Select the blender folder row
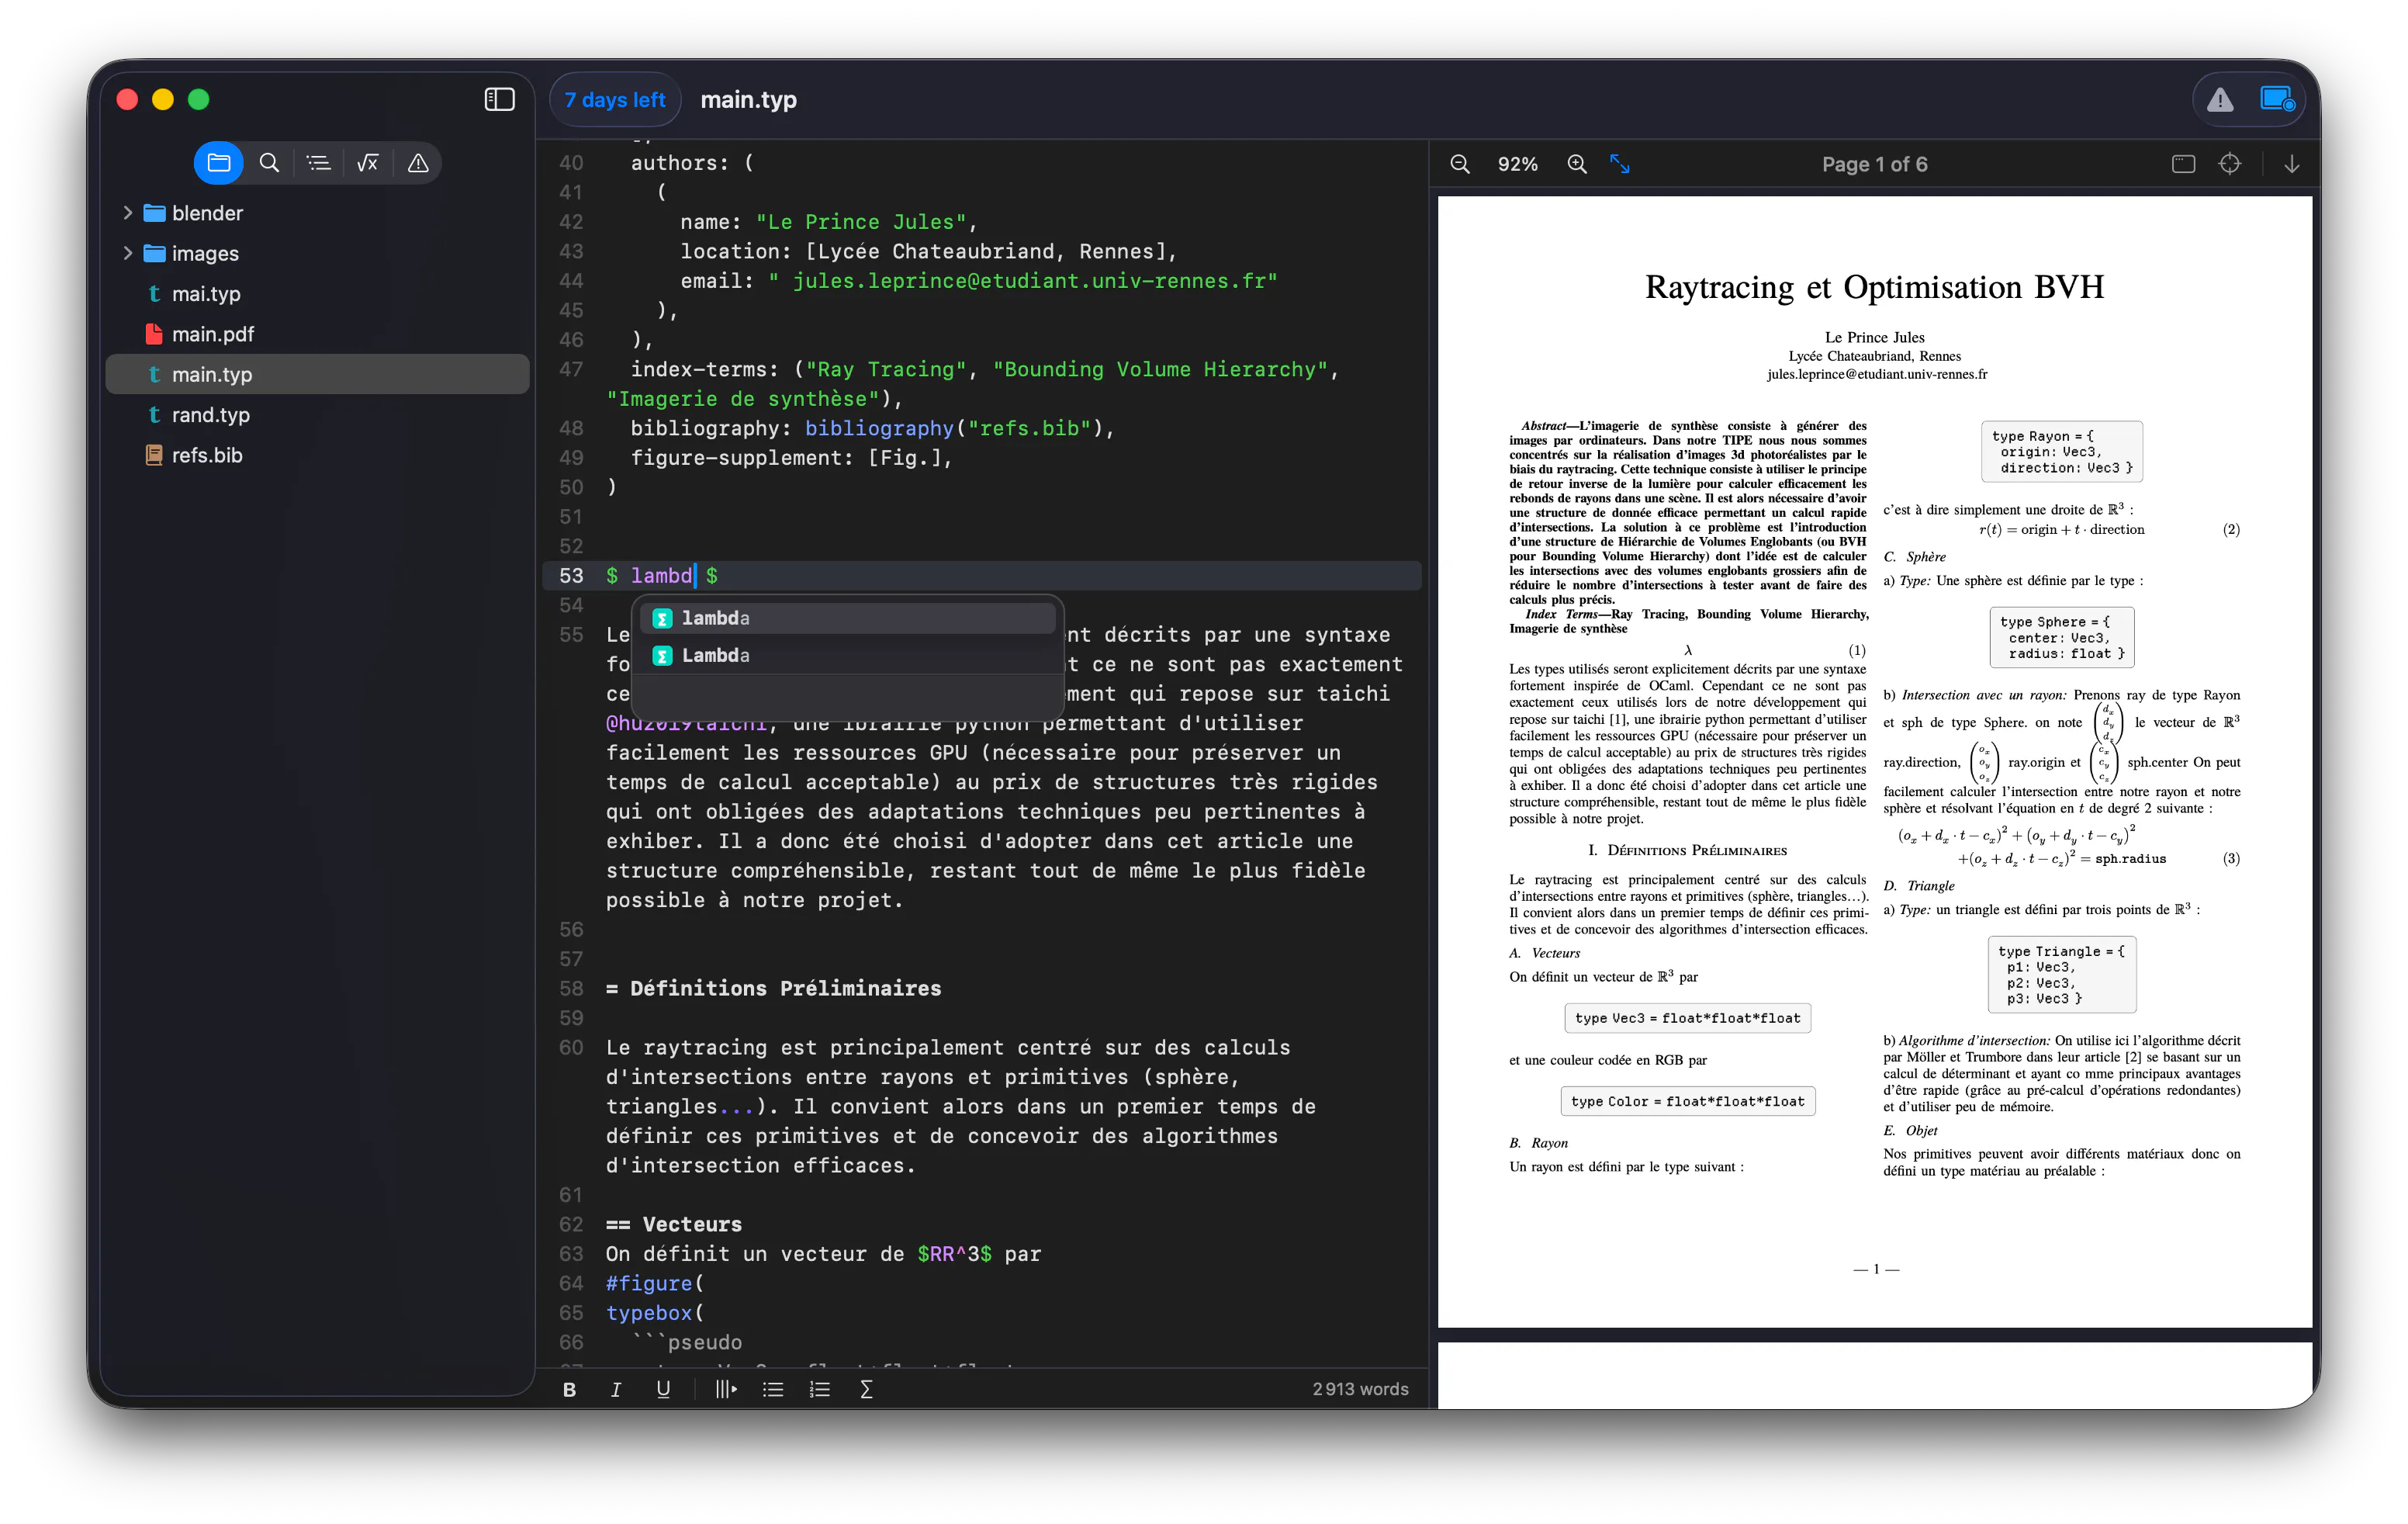 point(317,213)
